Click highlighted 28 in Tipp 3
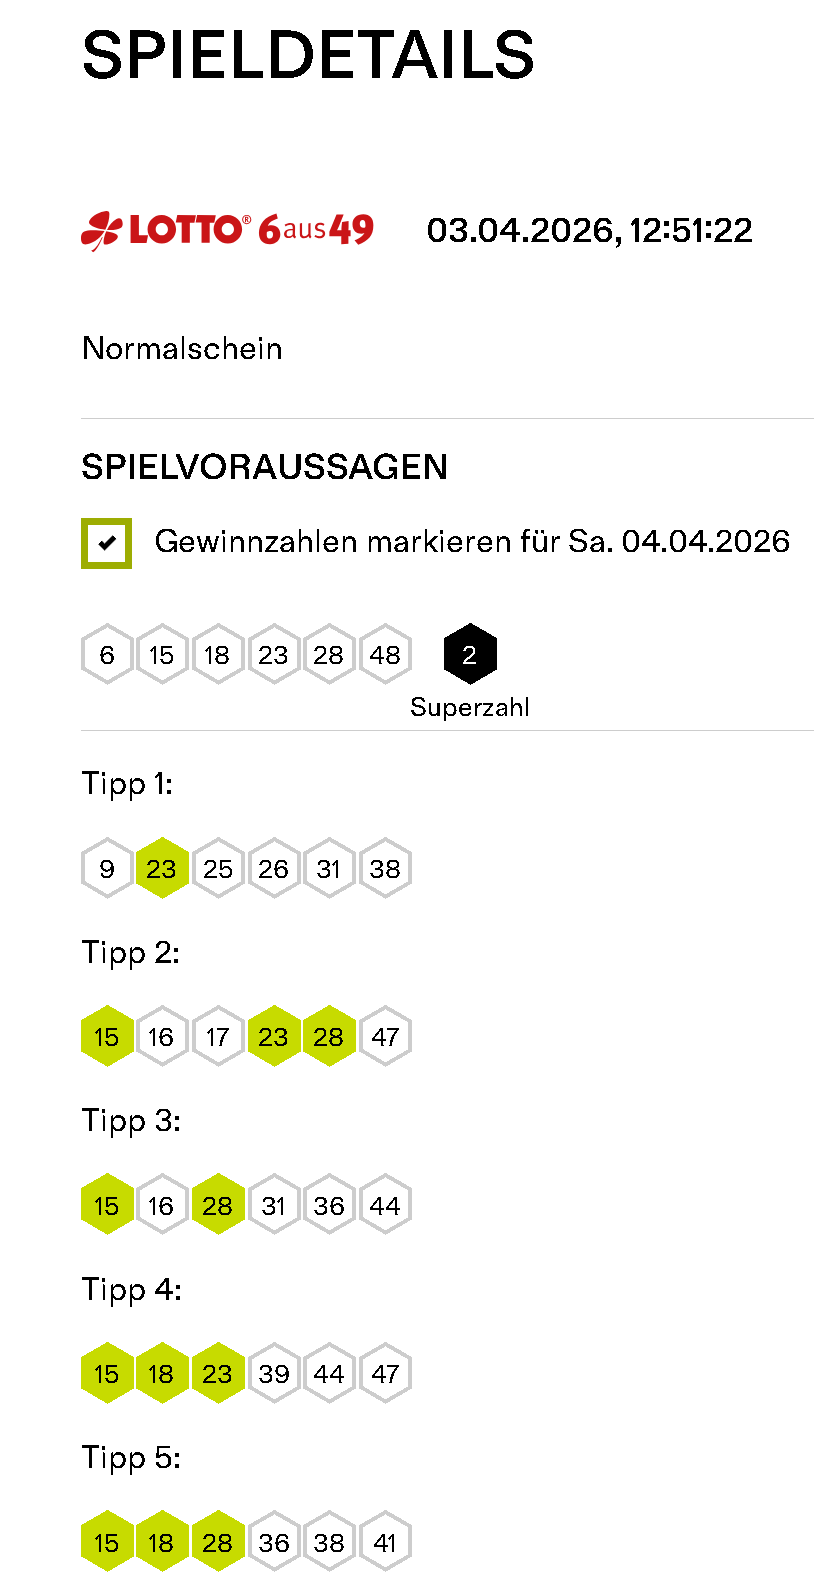Screen dimensions: 814x1592 pyautogui.click(x=218, y=1206)
